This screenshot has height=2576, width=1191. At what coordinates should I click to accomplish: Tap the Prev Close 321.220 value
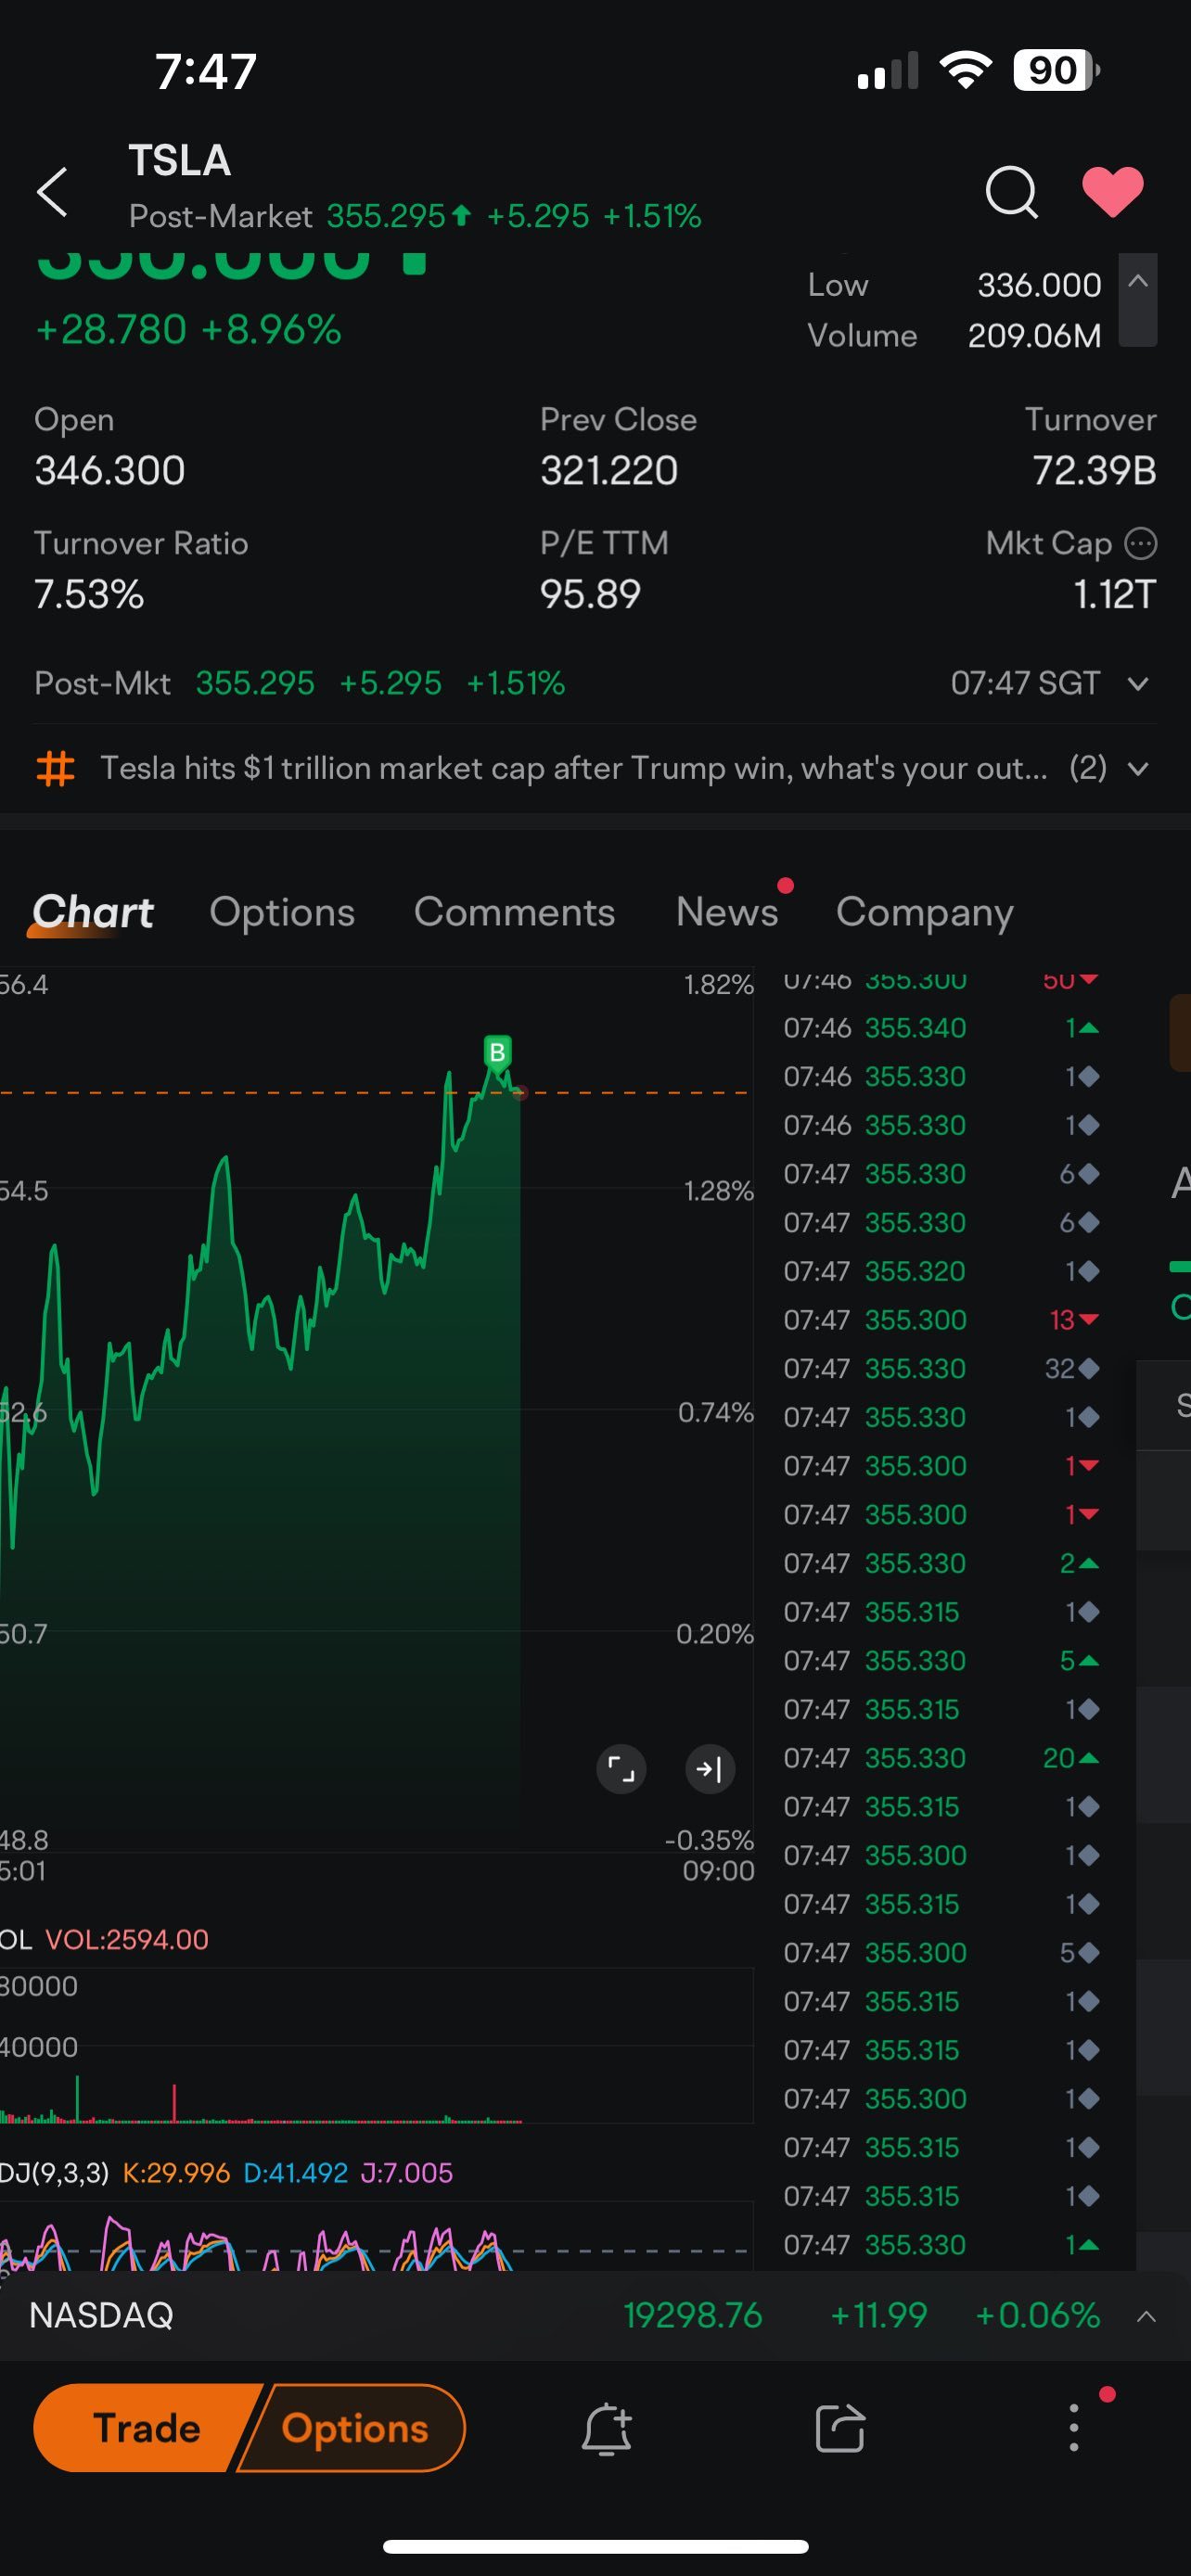click(x=609, y=470)
